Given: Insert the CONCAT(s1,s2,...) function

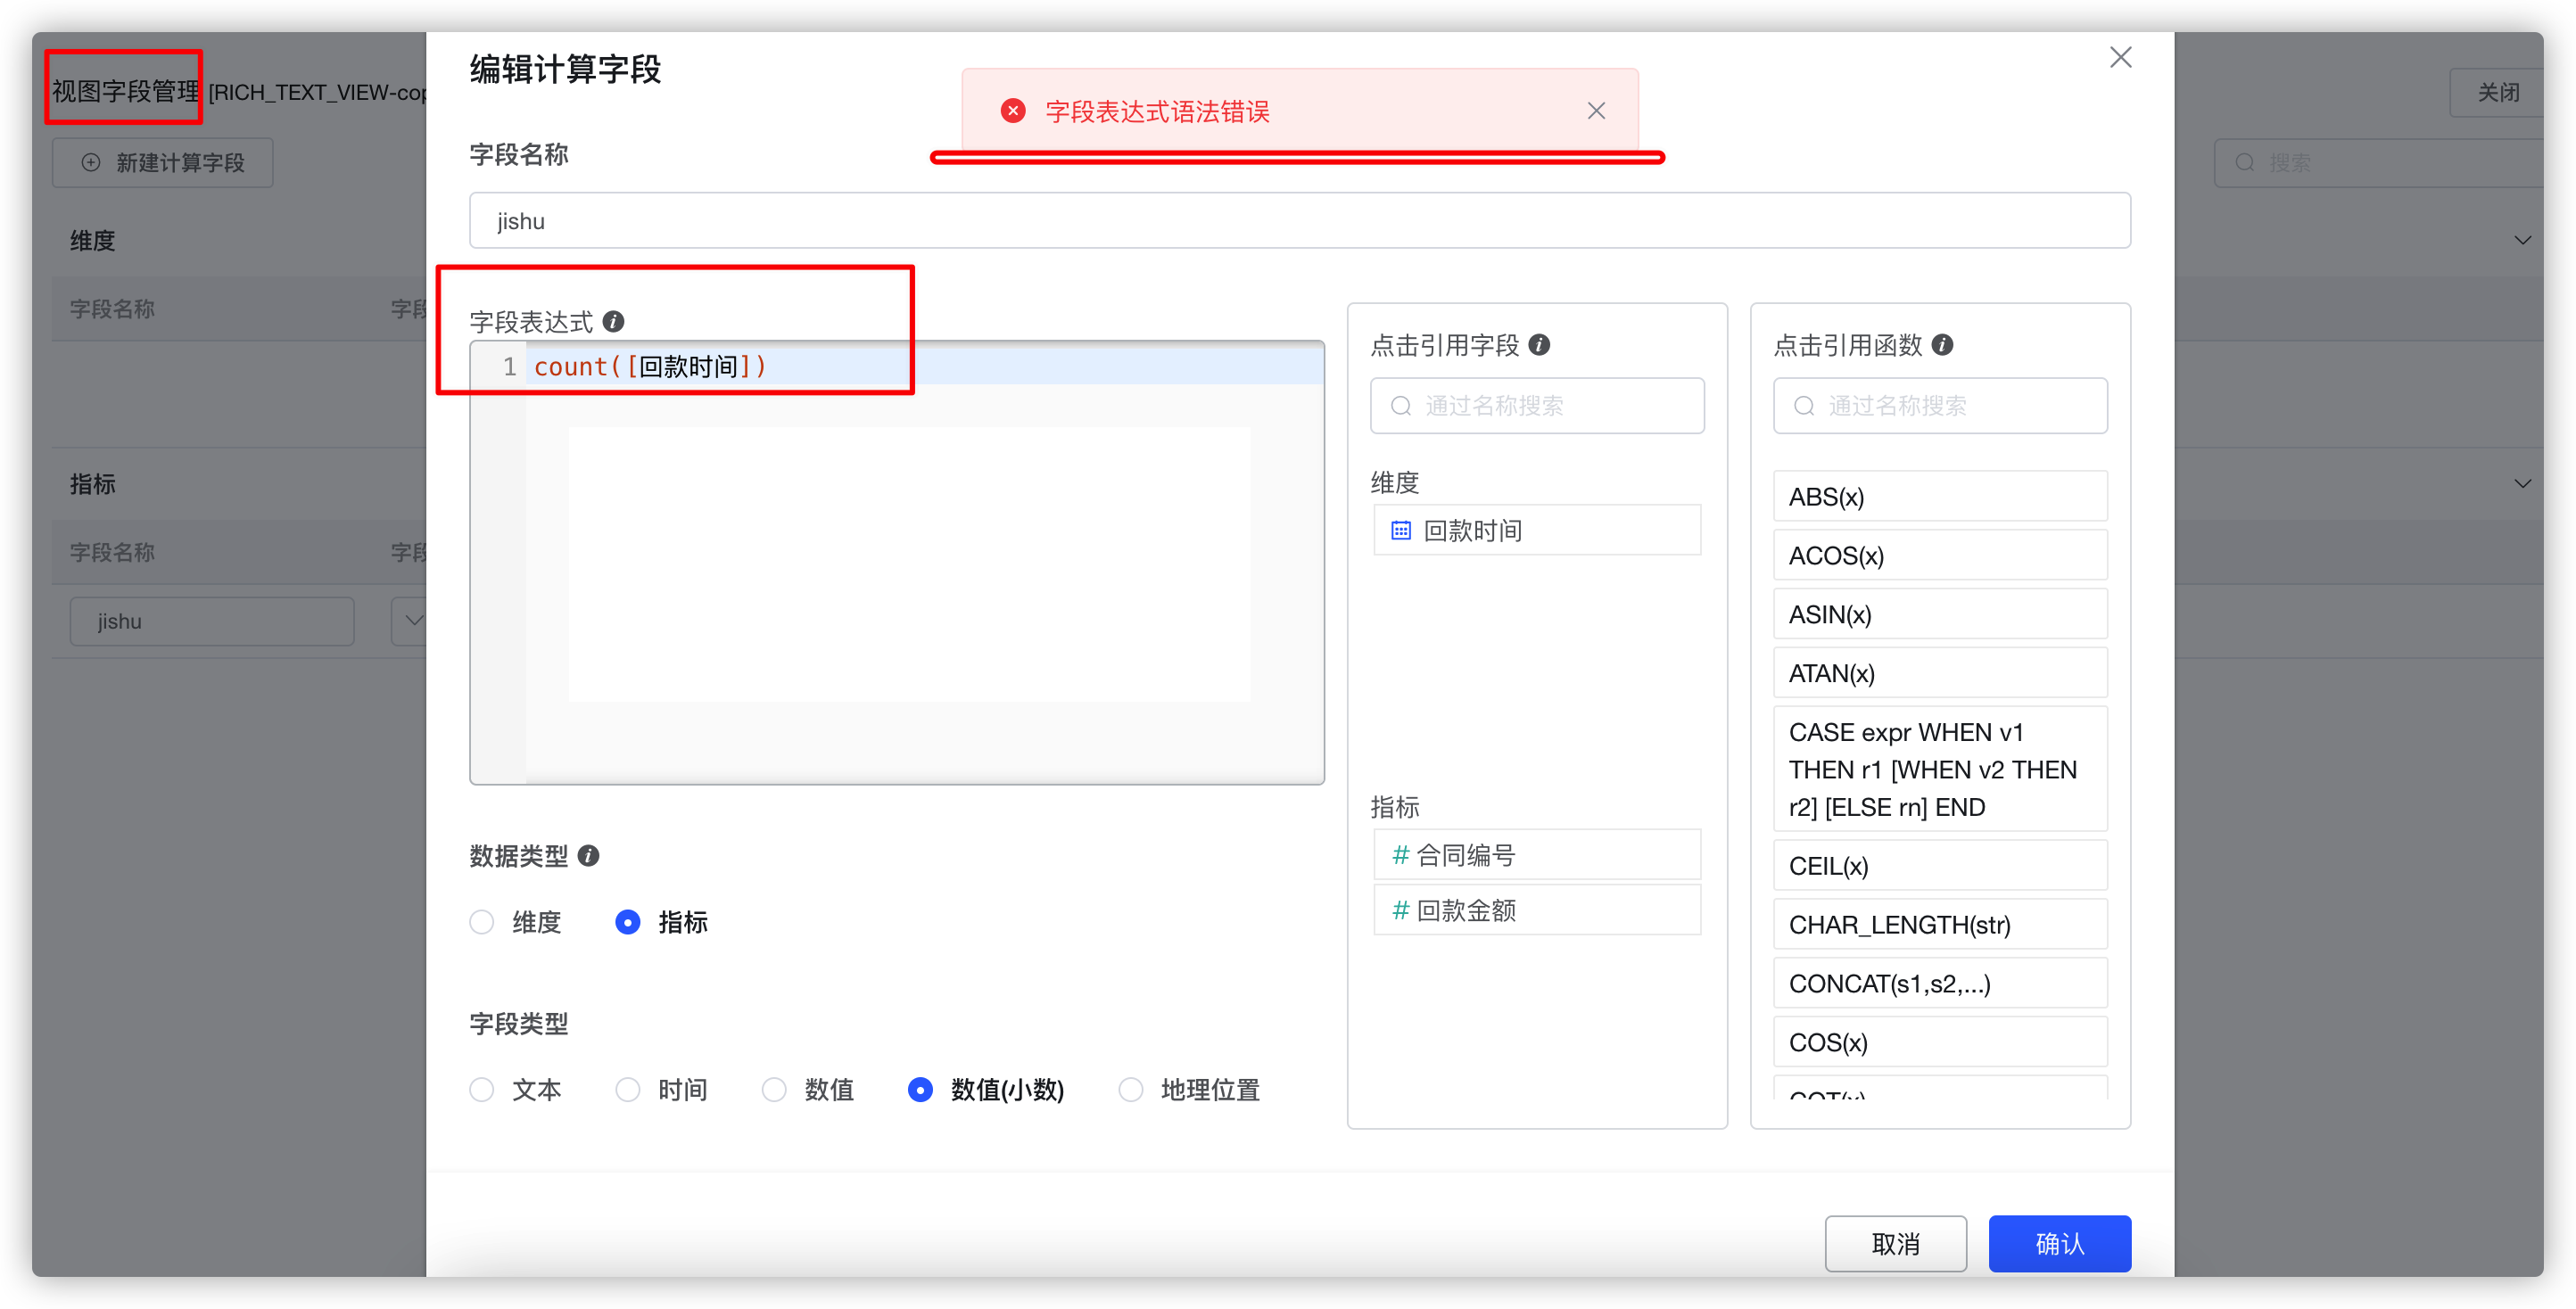Looking at the screenshot, I should [1940, 984].
